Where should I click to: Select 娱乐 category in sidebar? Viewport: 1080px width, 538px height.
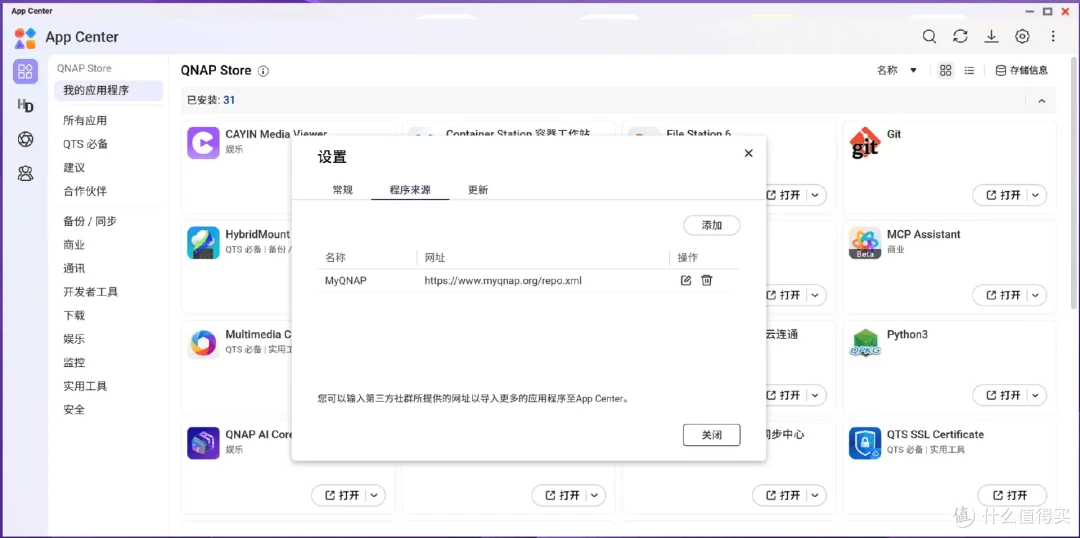click(74, 339)
